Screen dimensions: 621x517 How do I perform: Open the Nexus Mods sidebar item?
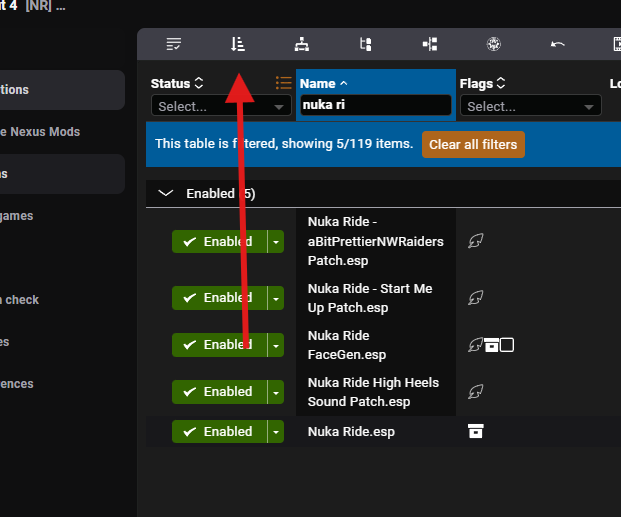(40, 132)
